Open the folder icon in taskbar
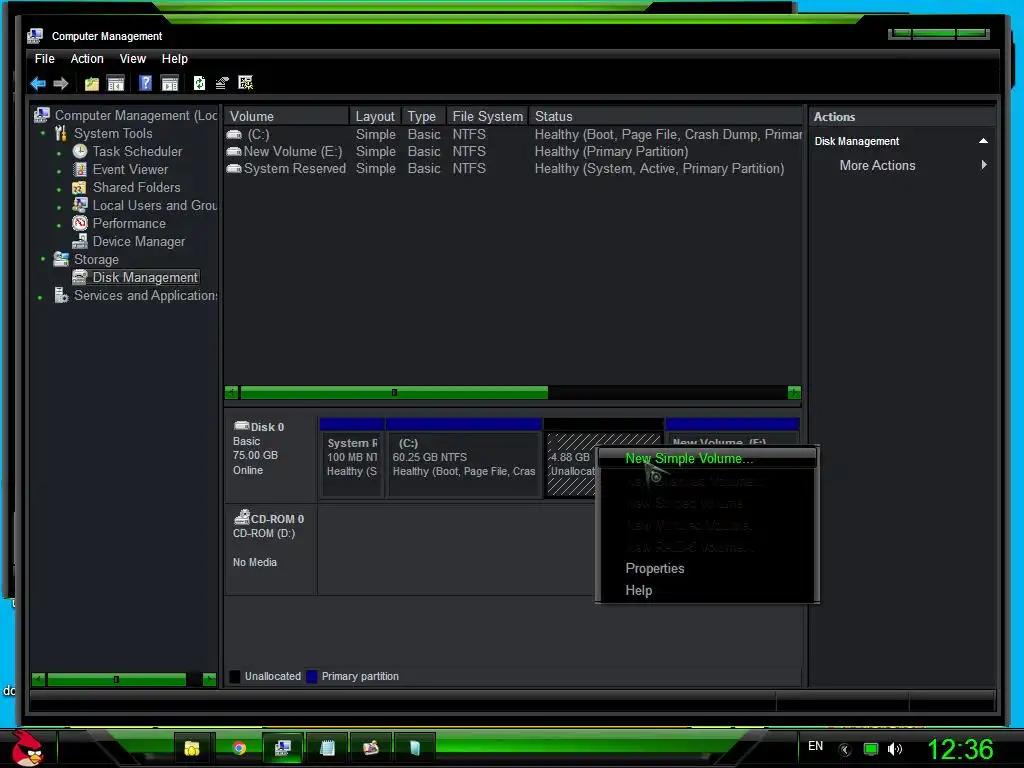Image resolution: width=1024 pixels, height=768 pixels. coord(192,748)
